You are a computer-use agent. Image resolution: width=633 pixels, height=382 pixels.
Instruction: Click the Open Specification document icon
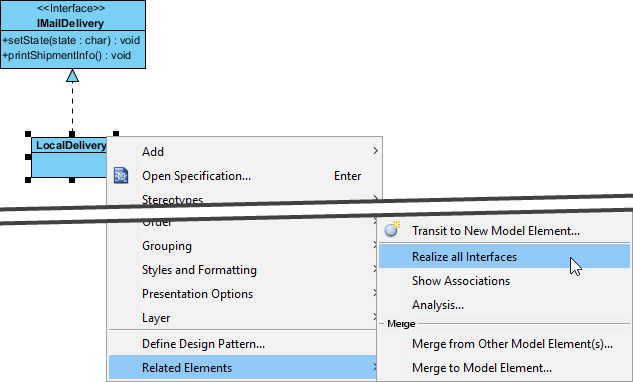tap(121, 176)
